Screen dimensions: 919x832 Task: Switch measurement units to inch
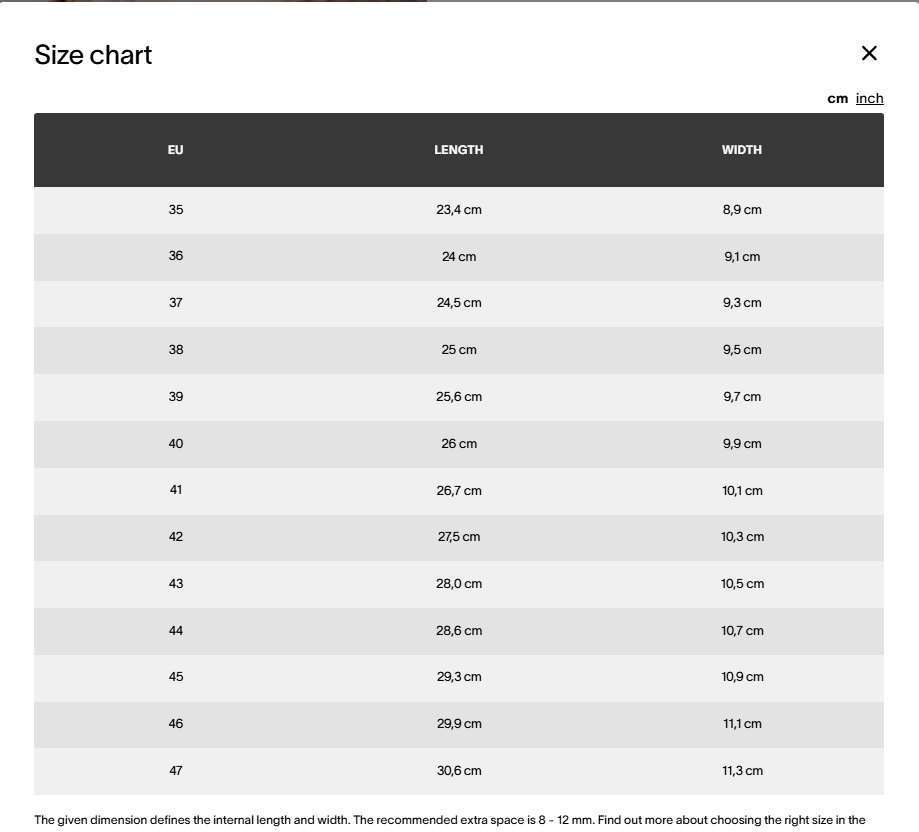click(869, 98)
